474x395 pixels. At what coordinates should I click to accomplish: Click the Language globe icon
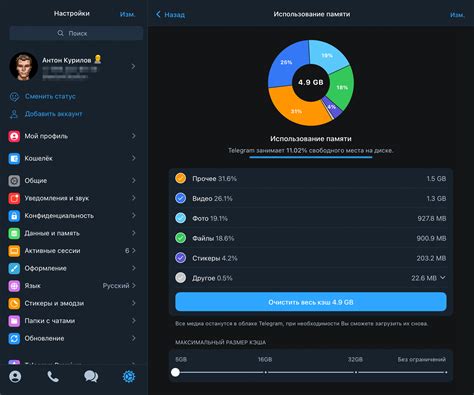(14, 286)
